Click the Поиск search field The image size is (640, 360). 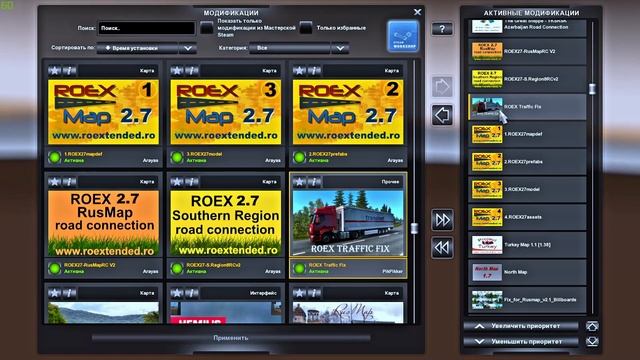147,28
